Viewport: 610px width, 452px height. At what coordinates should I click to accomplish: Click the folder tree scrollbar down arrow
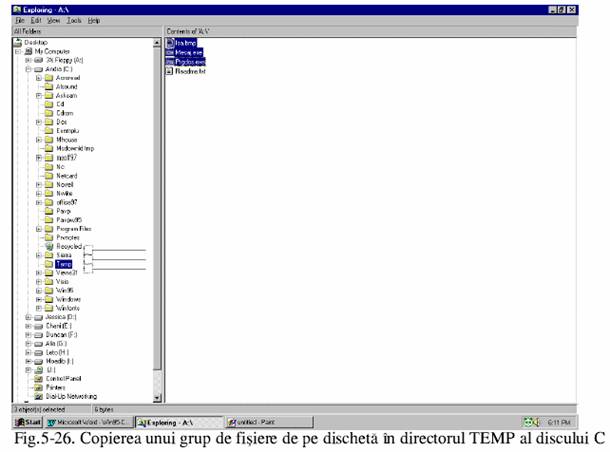coord(157,398)
